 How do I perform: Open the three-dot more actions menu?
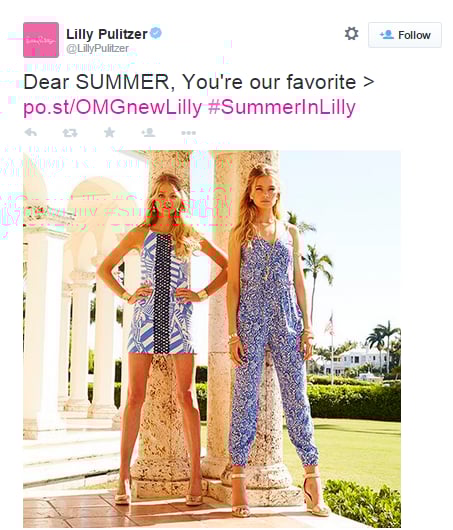(188, 133)
